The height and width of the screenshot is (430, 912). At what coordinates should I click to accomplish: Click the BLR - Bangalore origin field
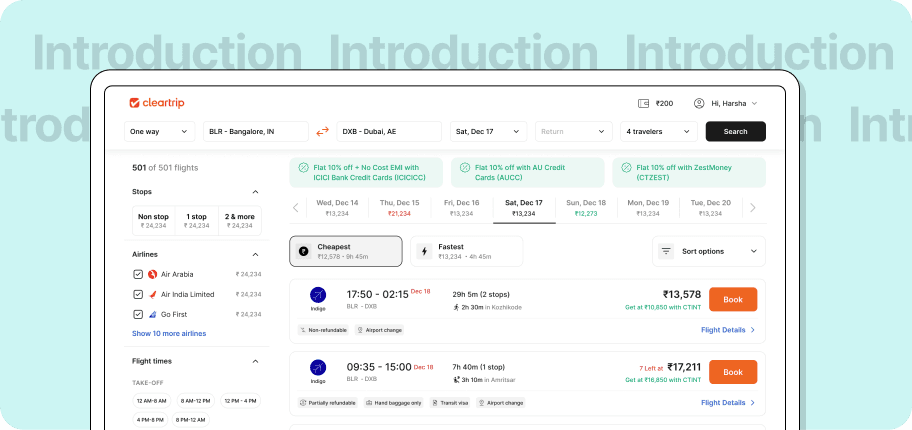pos(255,131)
